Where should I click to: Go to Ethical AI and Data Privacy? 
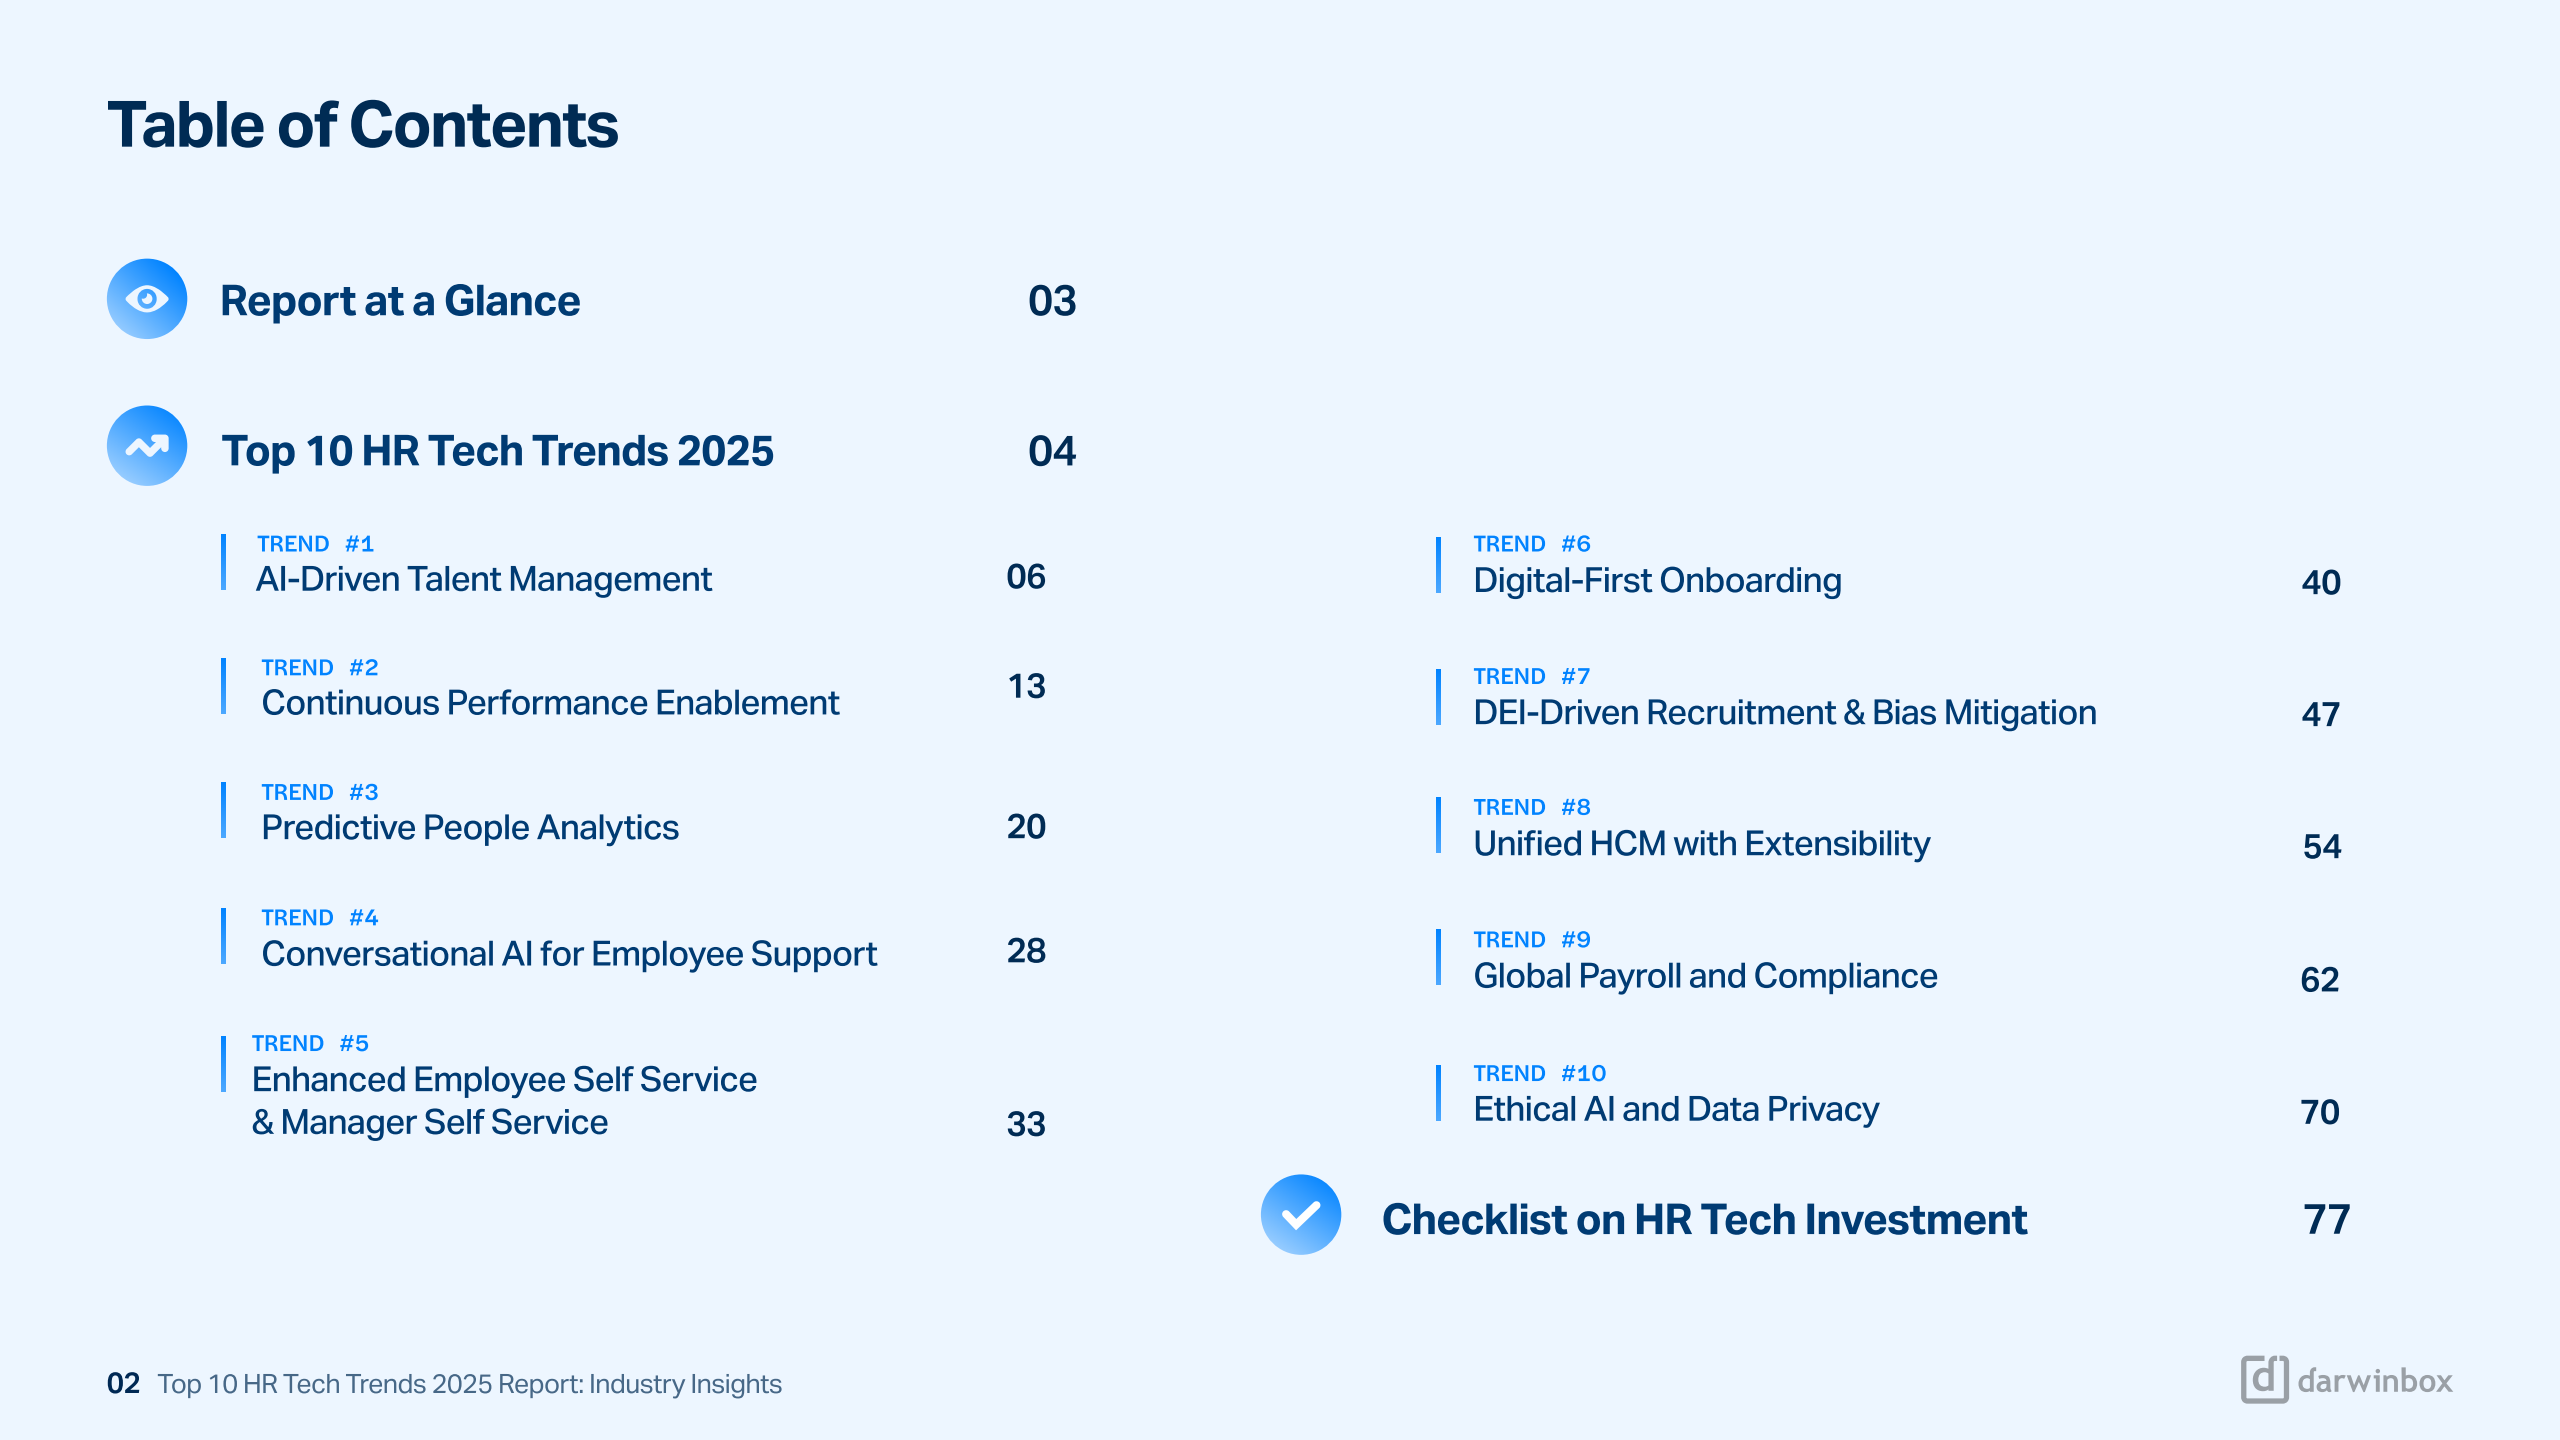[1676, 1109]
